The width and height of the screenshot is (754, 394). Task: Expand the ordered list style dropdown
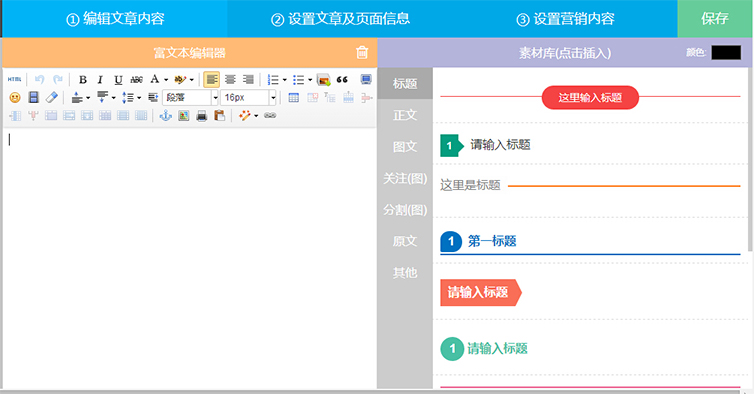tap(285, 80)
